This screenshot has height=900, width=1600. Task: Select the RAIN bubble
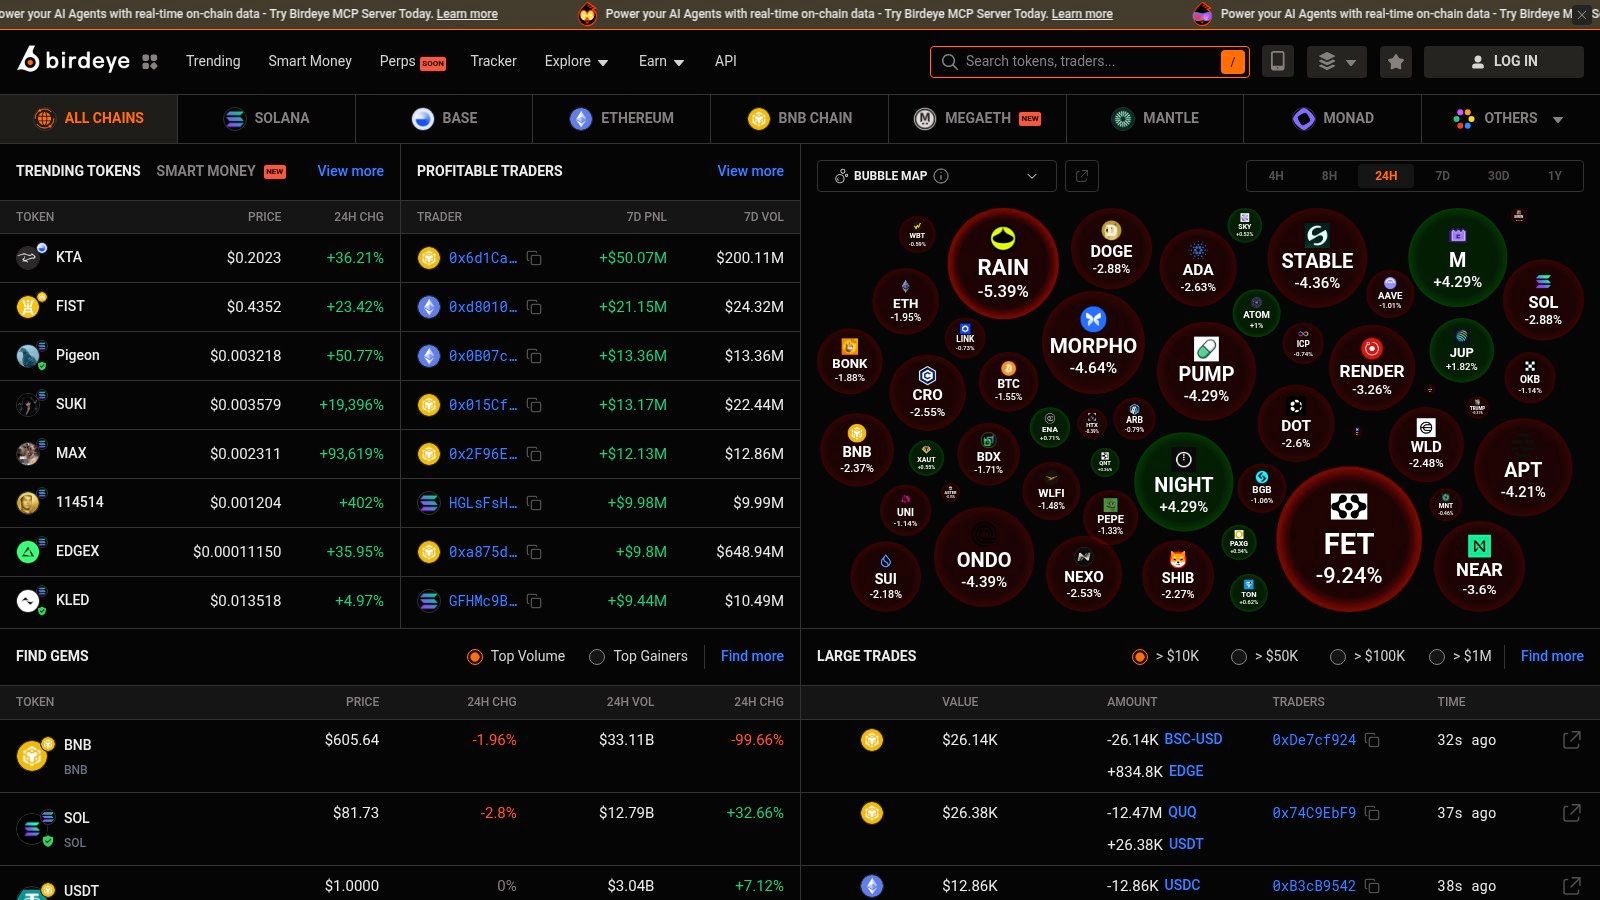coord(1003,264)
